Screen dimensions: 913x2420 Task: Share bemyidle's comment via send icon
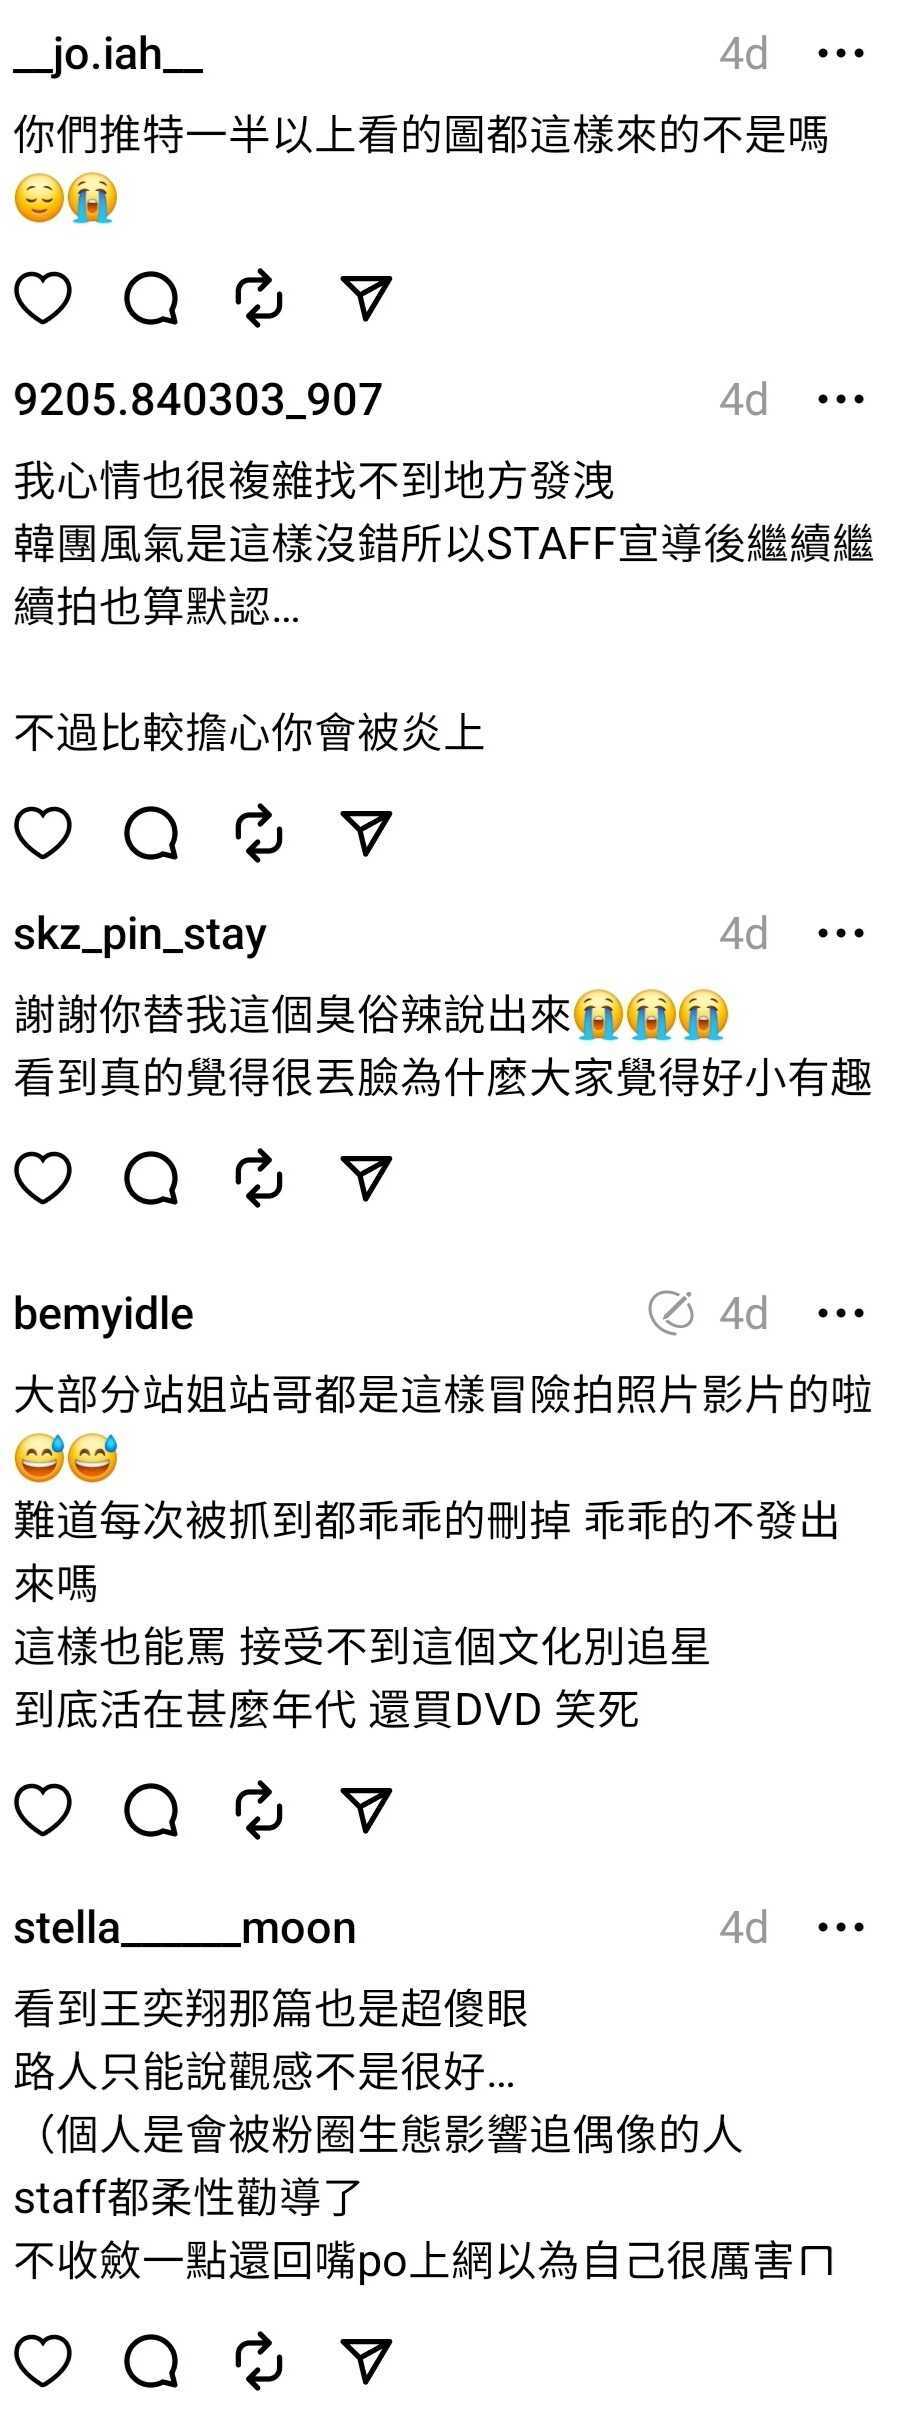366,1809
